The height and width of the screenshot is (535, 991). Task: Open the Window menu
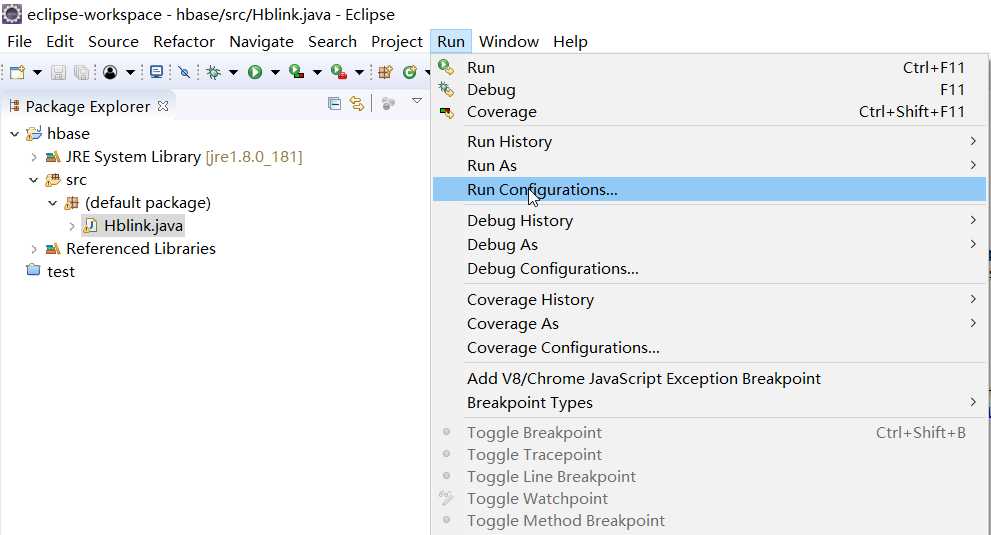[x=509, y=42]
